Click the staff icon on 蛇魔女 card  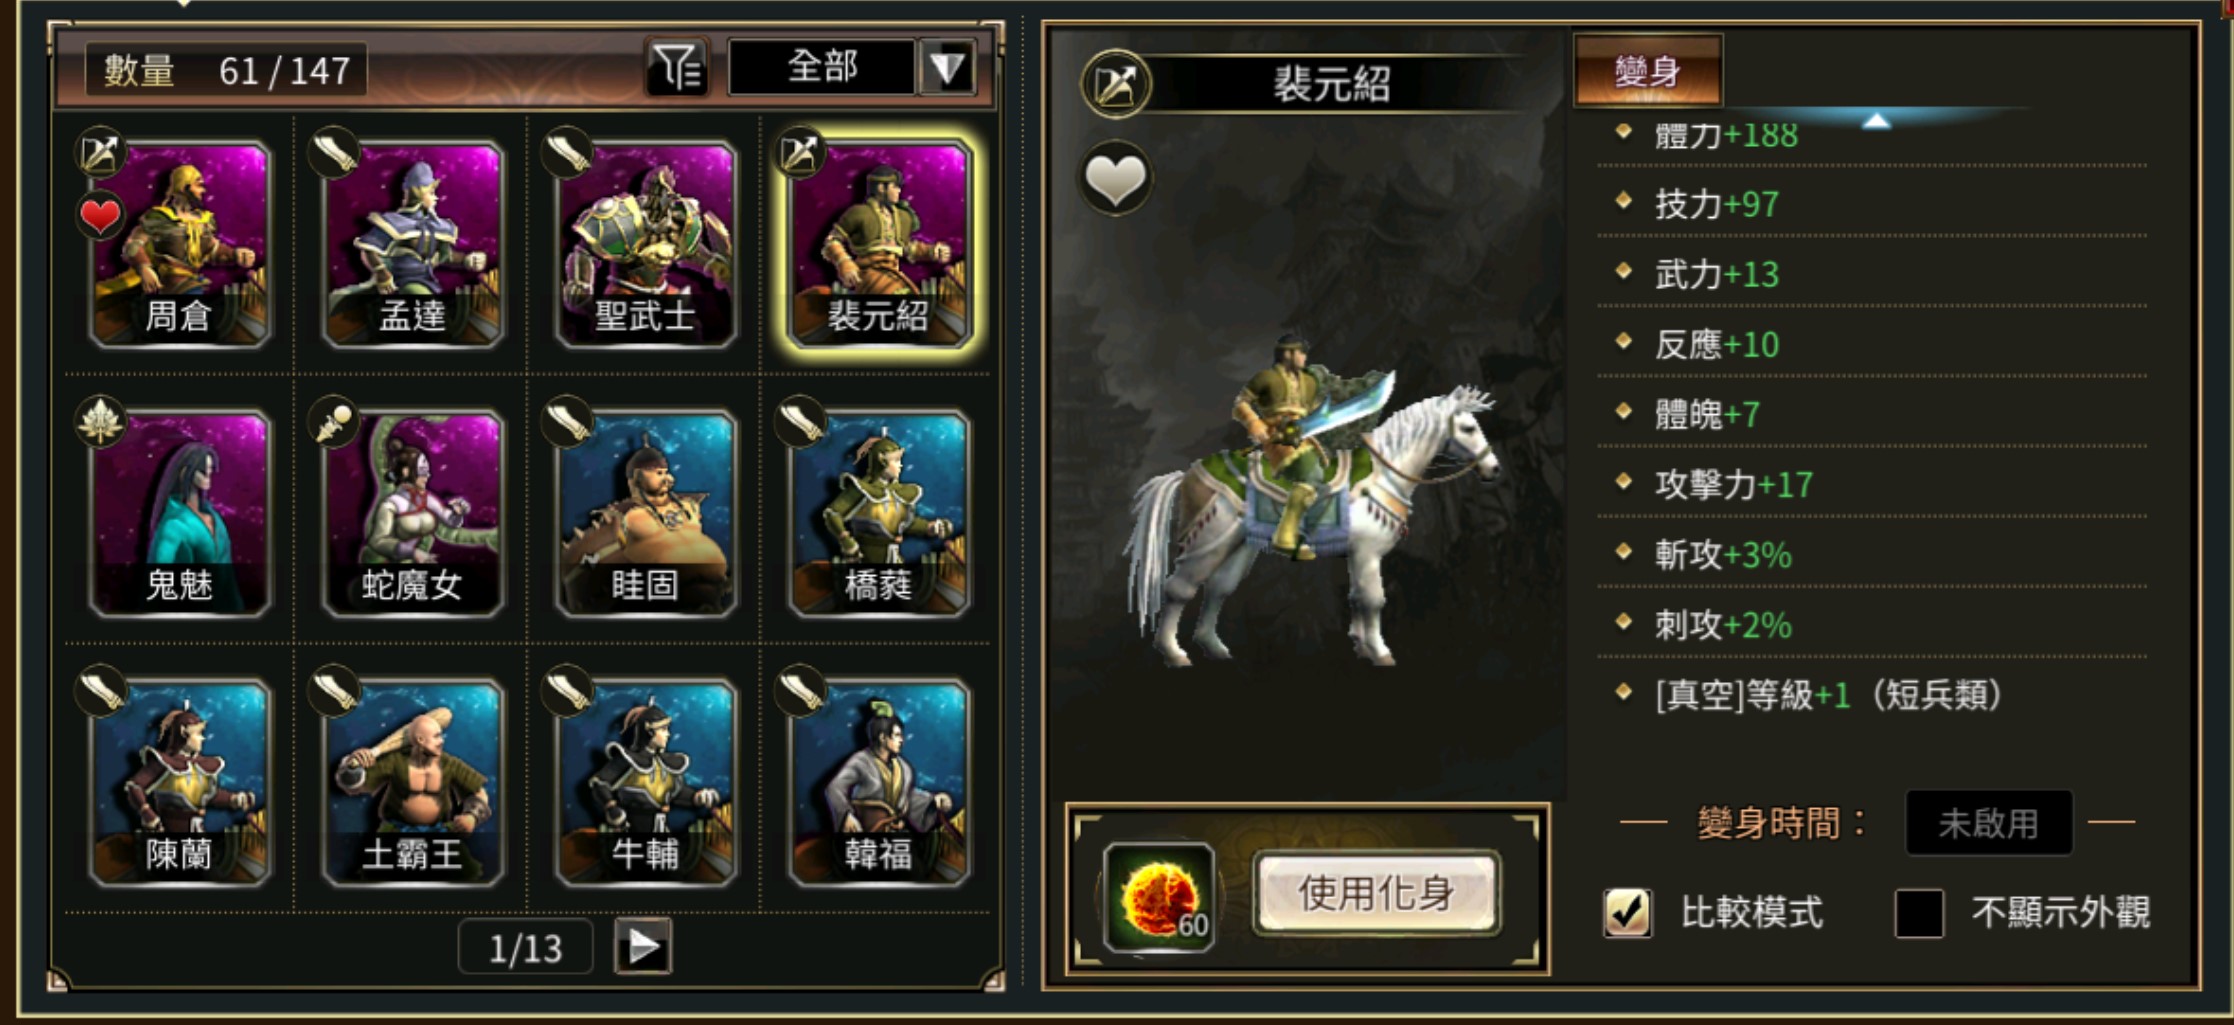334,421
